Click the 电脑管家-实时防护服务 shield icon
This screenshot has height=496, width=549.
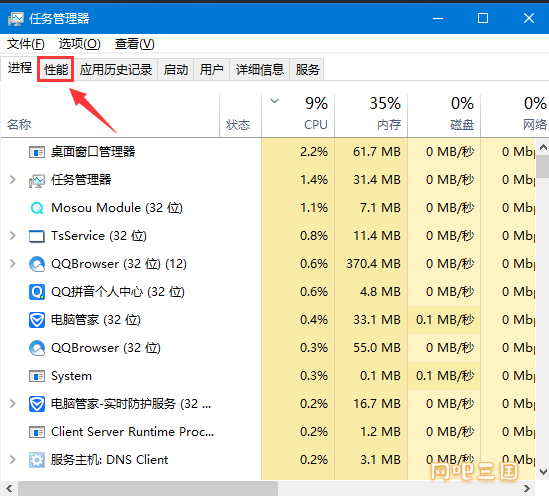pyautogui.click(x=37, y=404)
